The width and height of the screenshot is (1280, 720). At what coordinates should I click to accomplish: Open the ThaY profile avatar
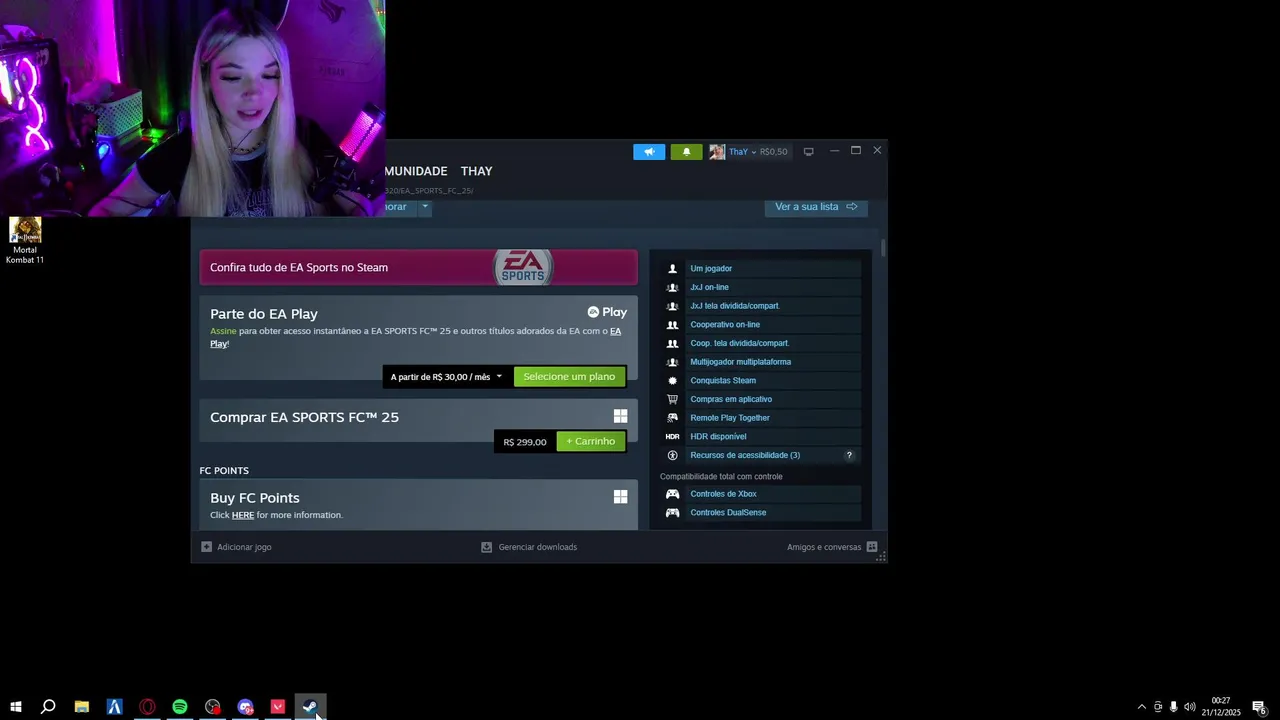pos(717,152)
